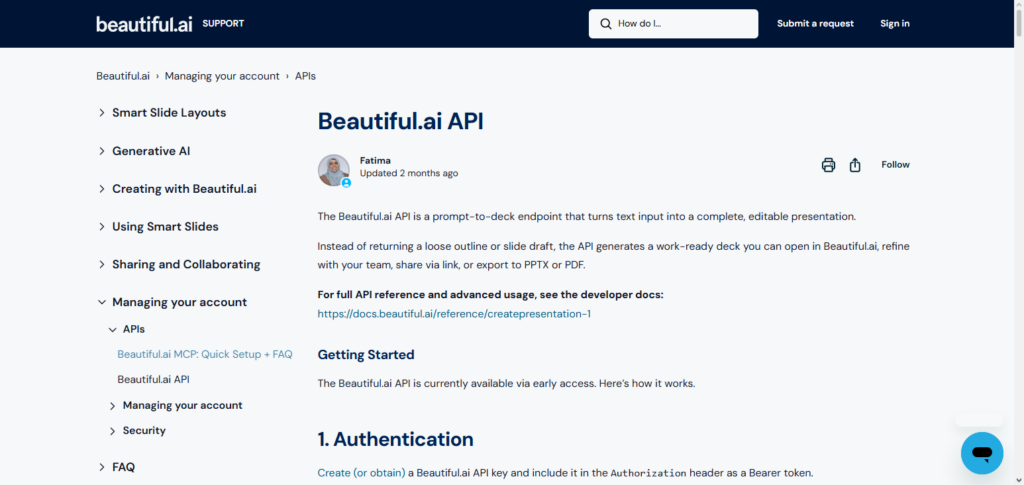Viewport: 1024px width, 485px height.
Task: Click the Updated 2 months ago text
Action: [x=409, y=174]
